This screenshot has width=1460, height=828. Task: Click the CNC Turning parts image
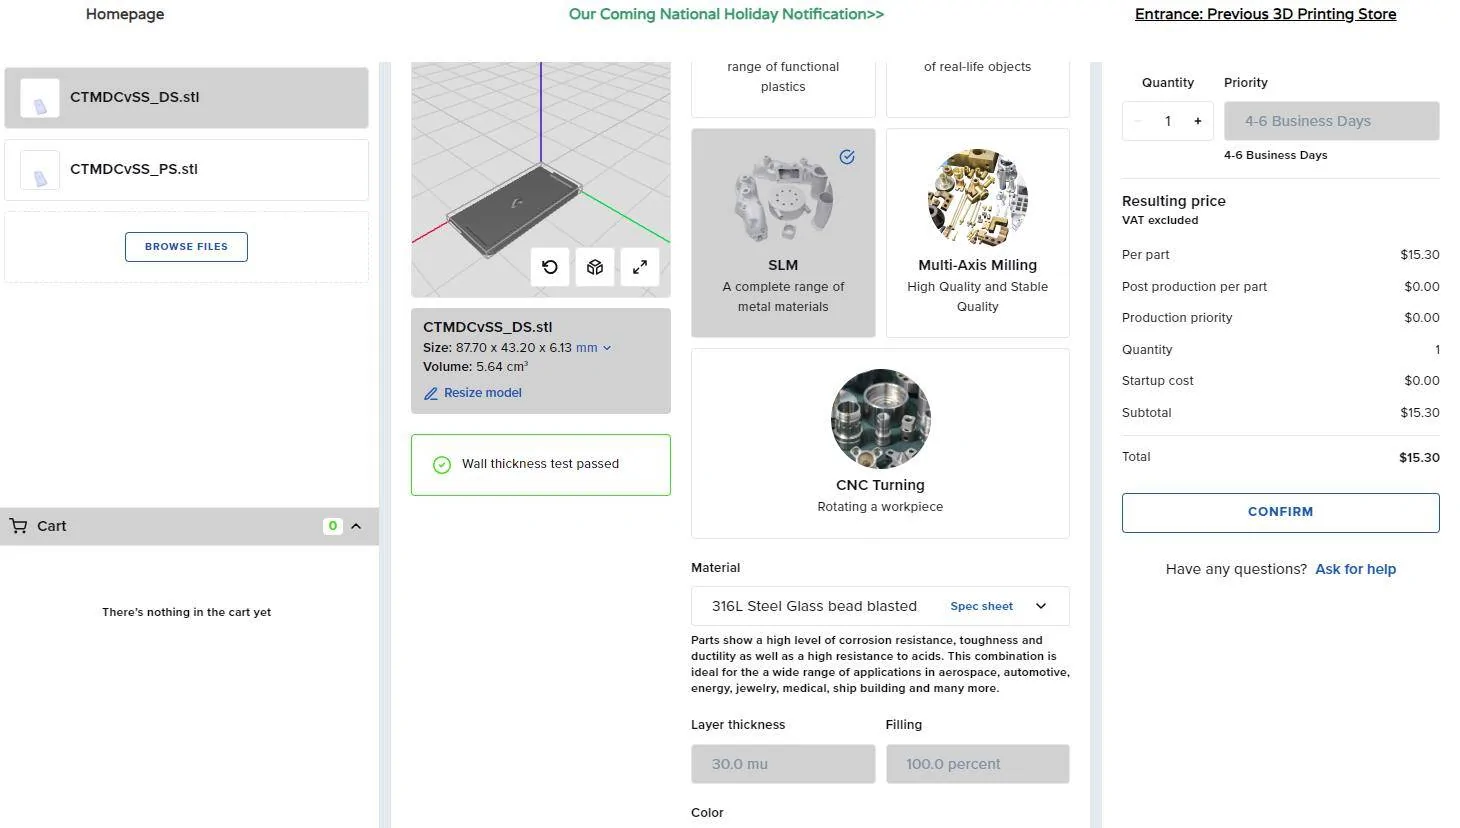tap(881, 419)
